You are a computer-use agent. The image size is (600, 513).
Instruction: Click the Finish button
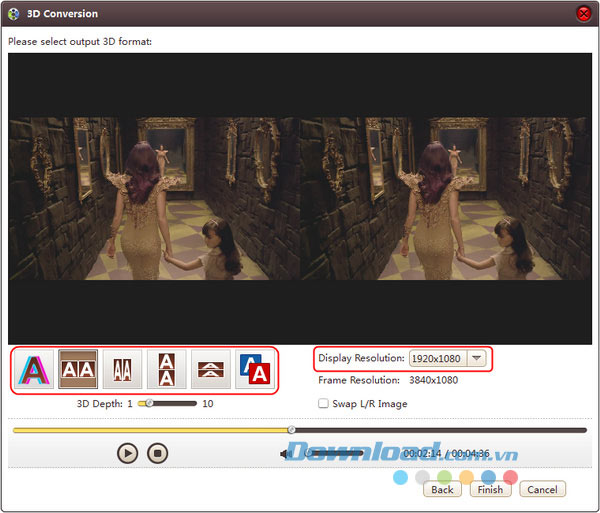coord(490,489)
